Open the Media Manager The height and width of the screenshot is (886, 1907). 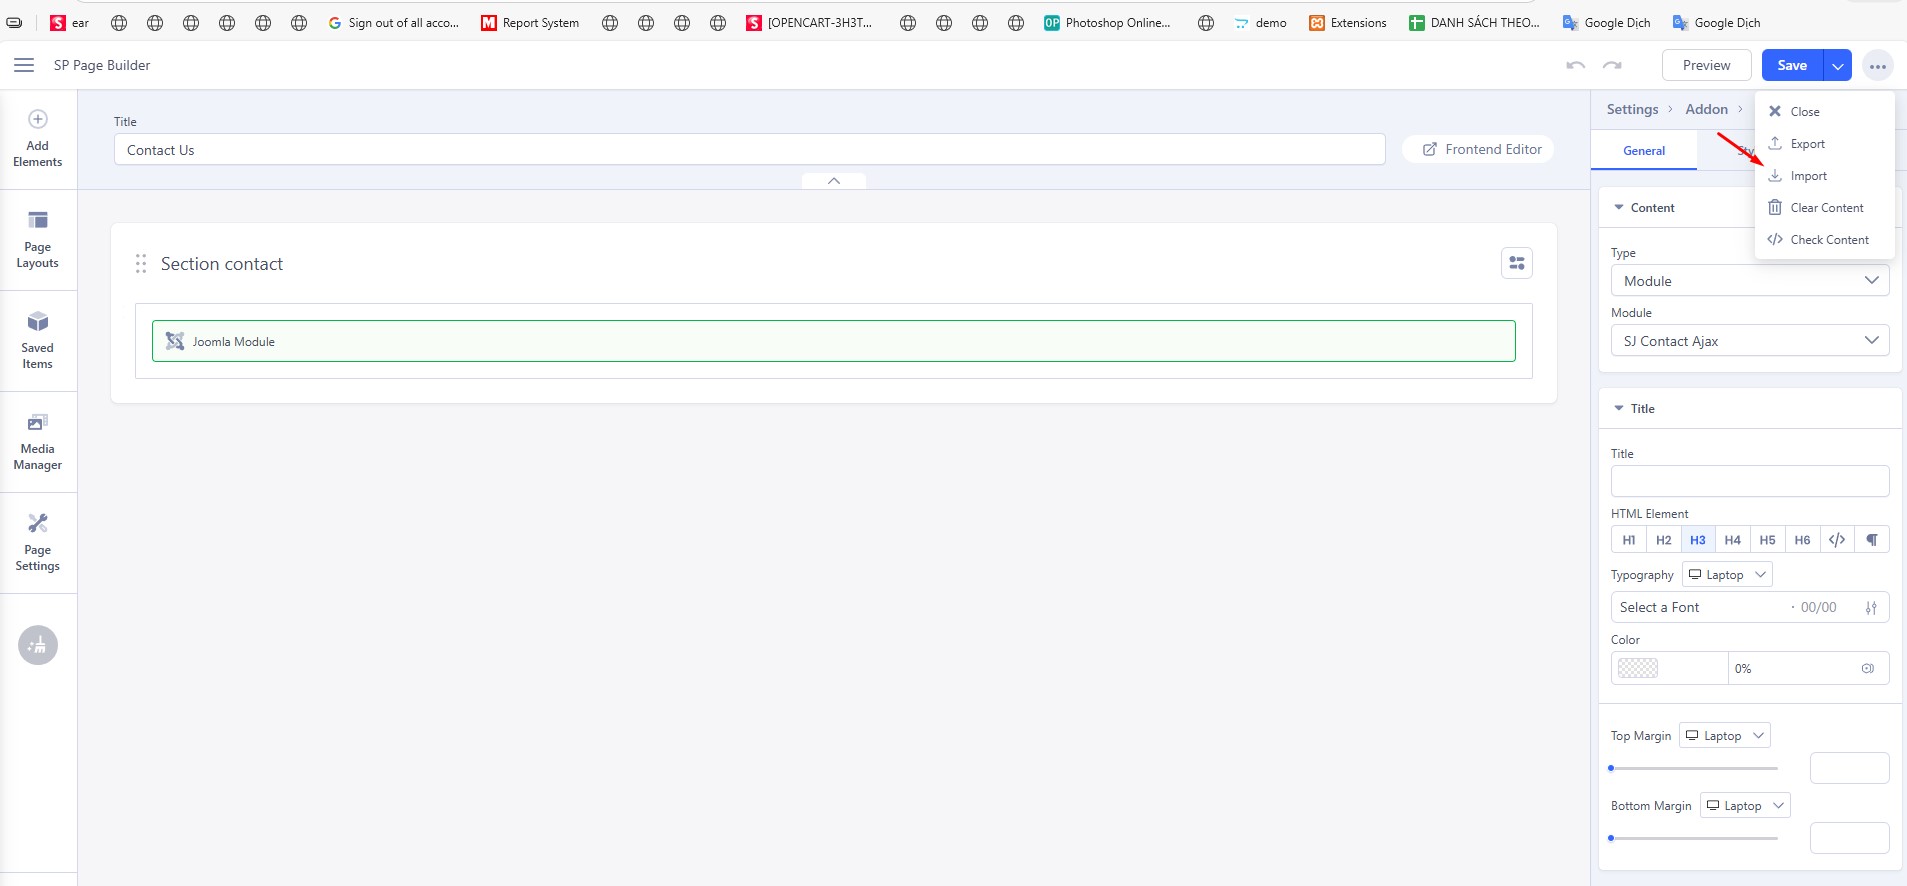tap(38, 442)
